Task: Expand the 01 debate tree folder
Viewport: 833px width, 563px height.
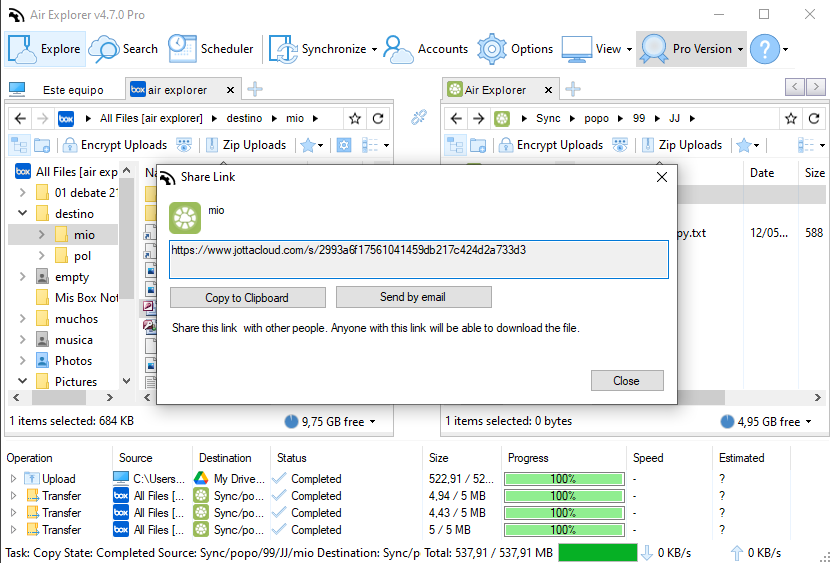Action: click(22, 192)
